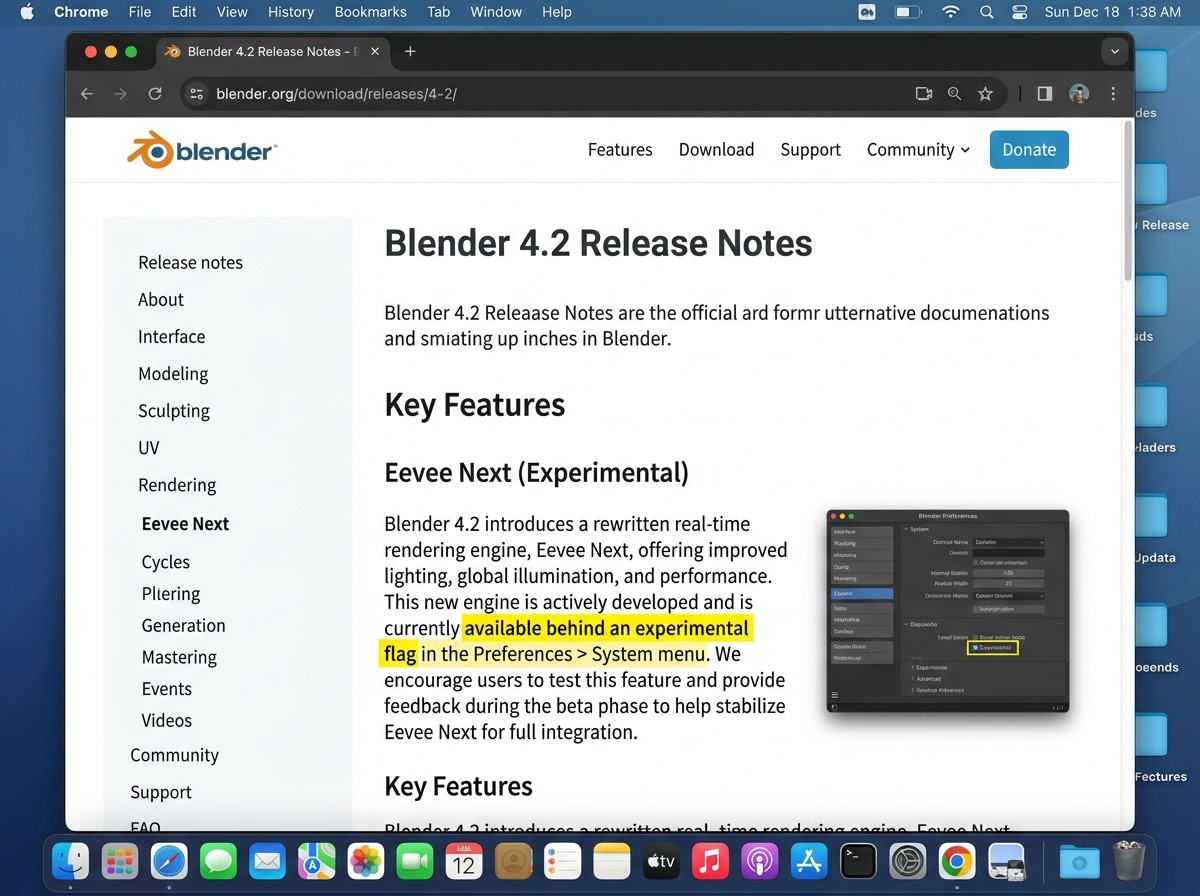Open Apple TV from the dock

(x=661, y=861)
